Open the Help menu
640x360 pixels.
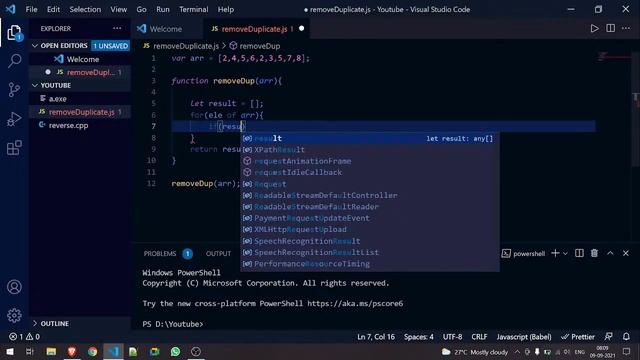pos(225,9)
